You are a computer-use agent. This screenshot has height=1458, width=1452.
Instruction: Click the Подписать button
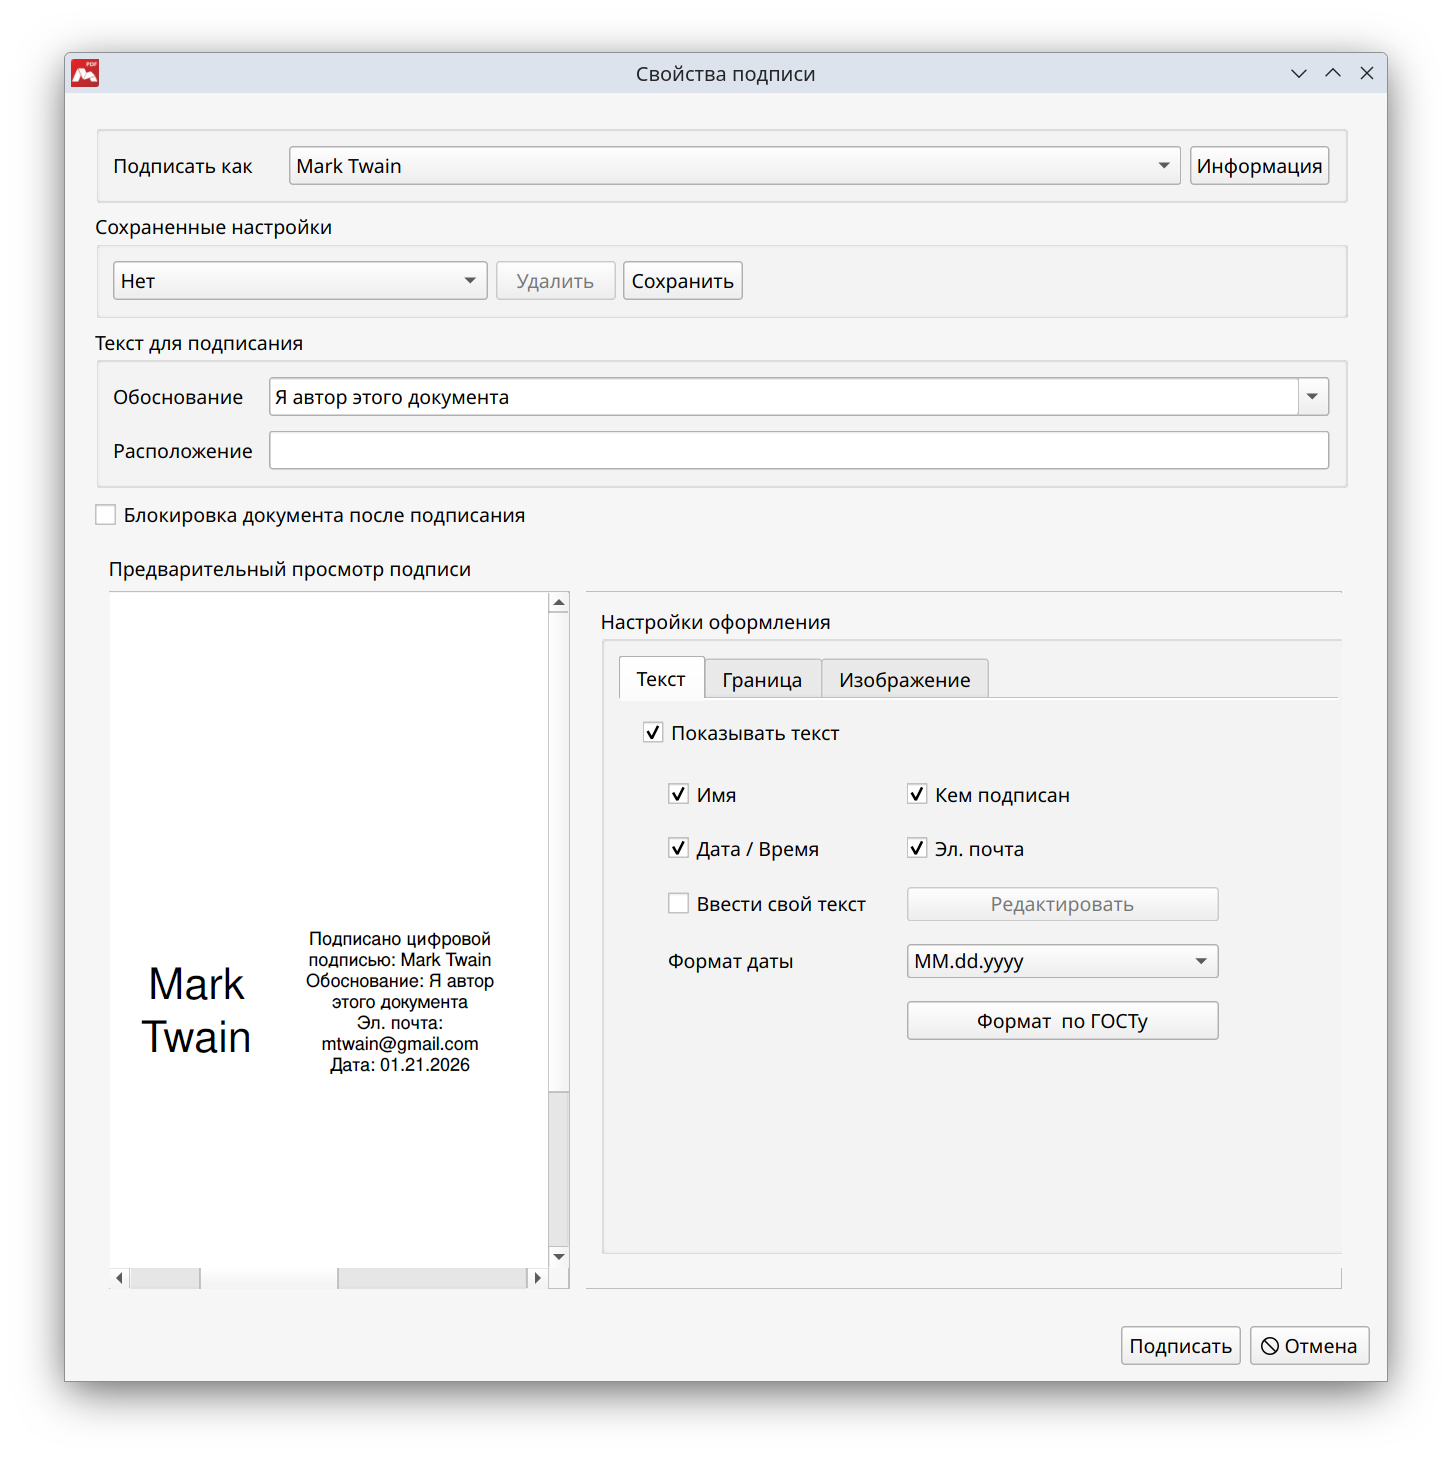click(x=1180, y=1346)
